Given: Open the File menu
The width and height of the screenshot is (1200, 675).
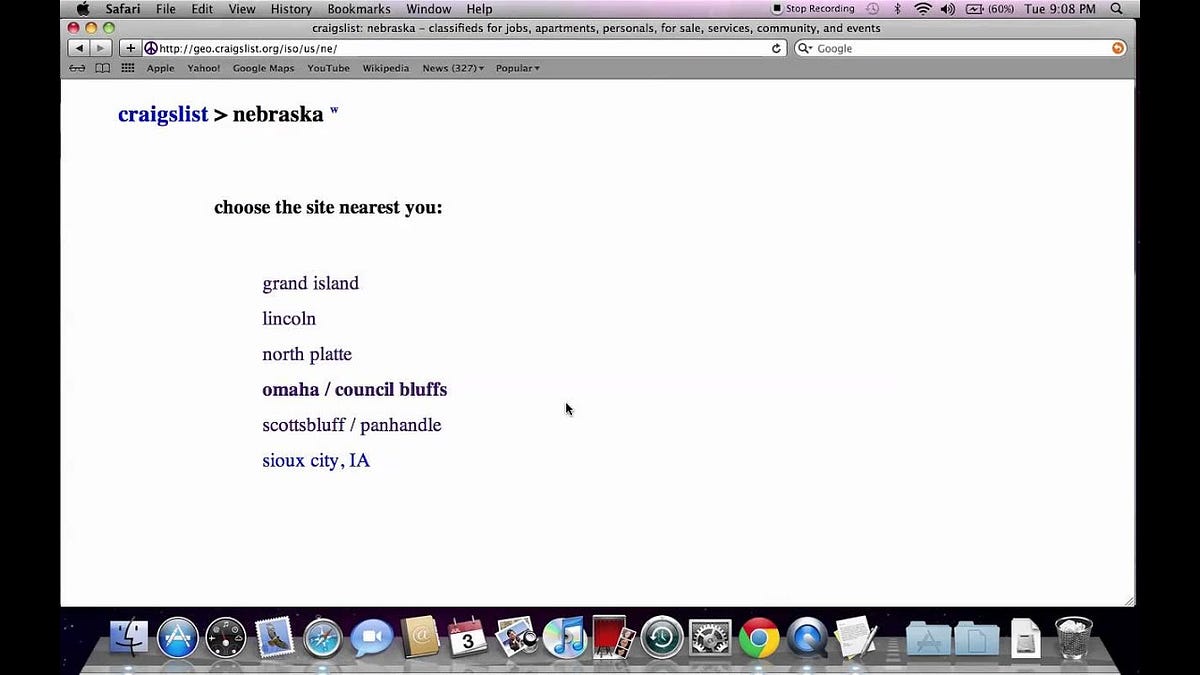Looking at the screenshot, I should (x=166, y=9).
